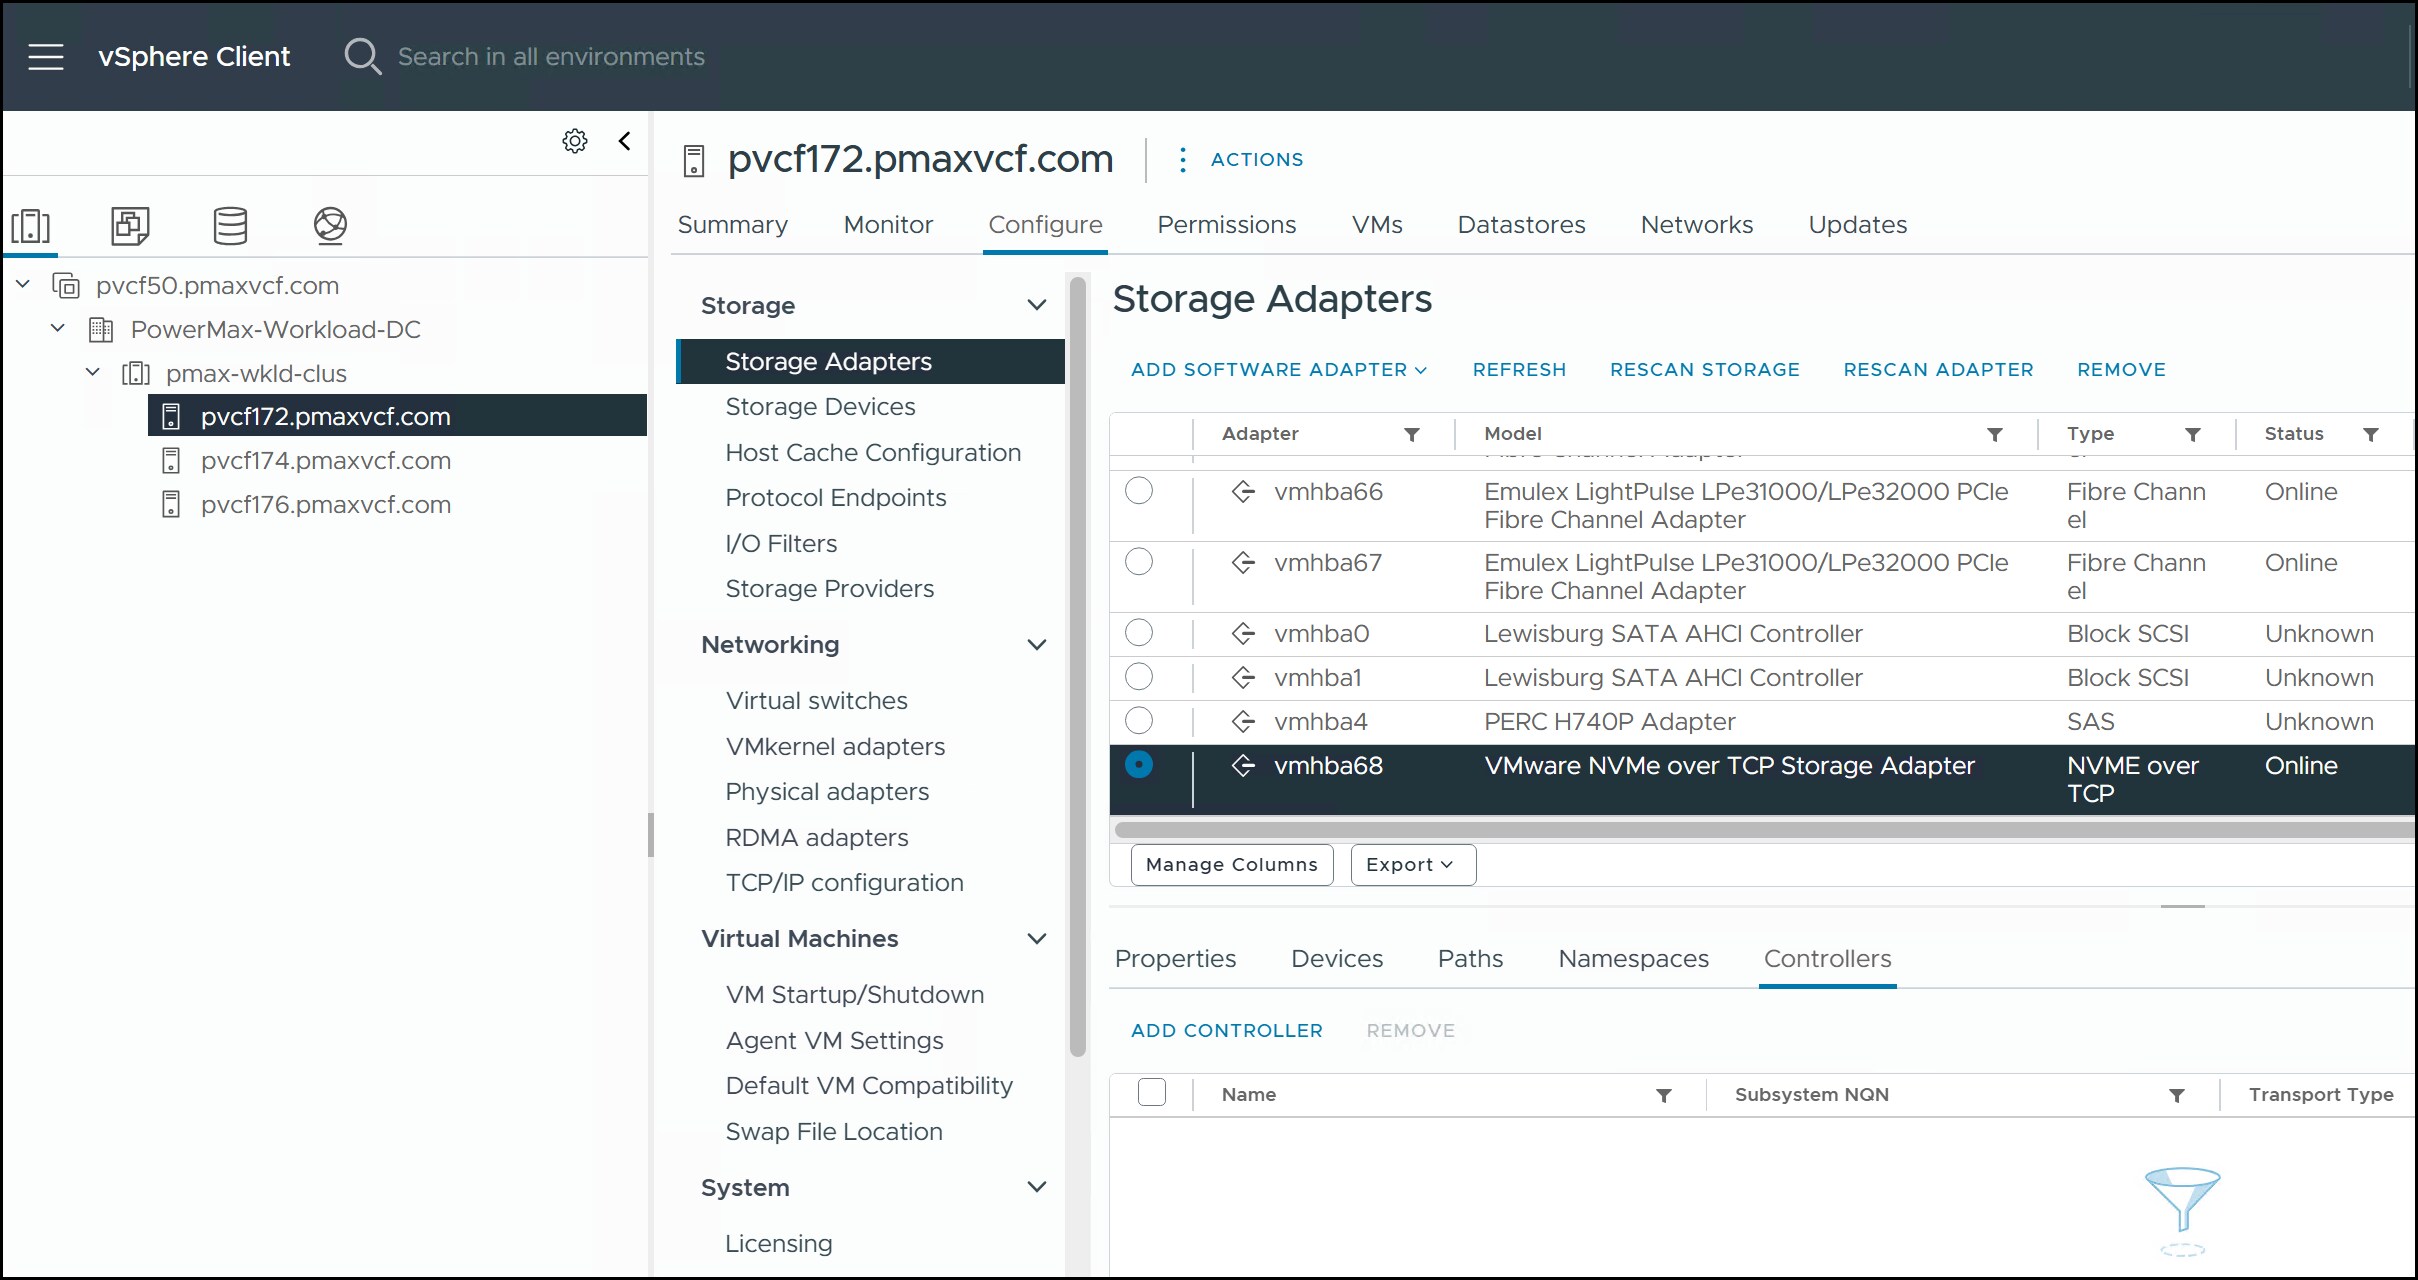Click the Refresh button

pyautogui.click(x=1519, y=370)
